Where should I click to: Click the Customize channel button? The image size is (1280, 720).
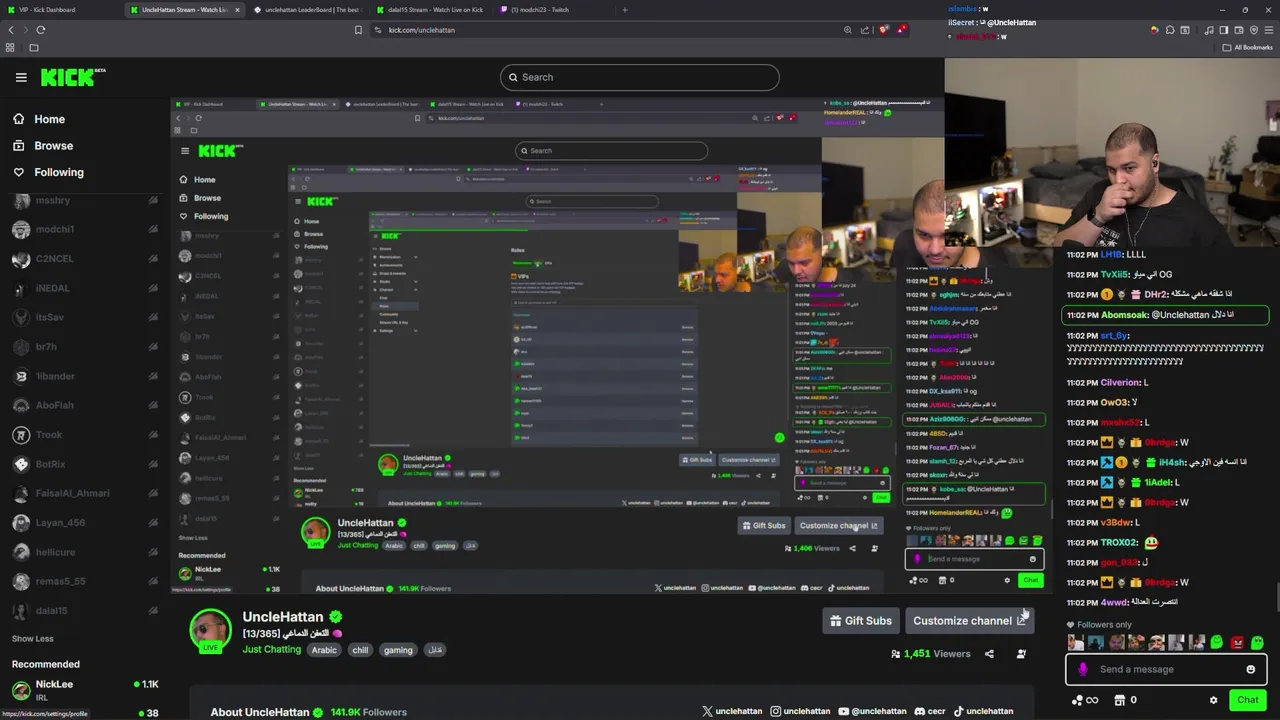969,621
